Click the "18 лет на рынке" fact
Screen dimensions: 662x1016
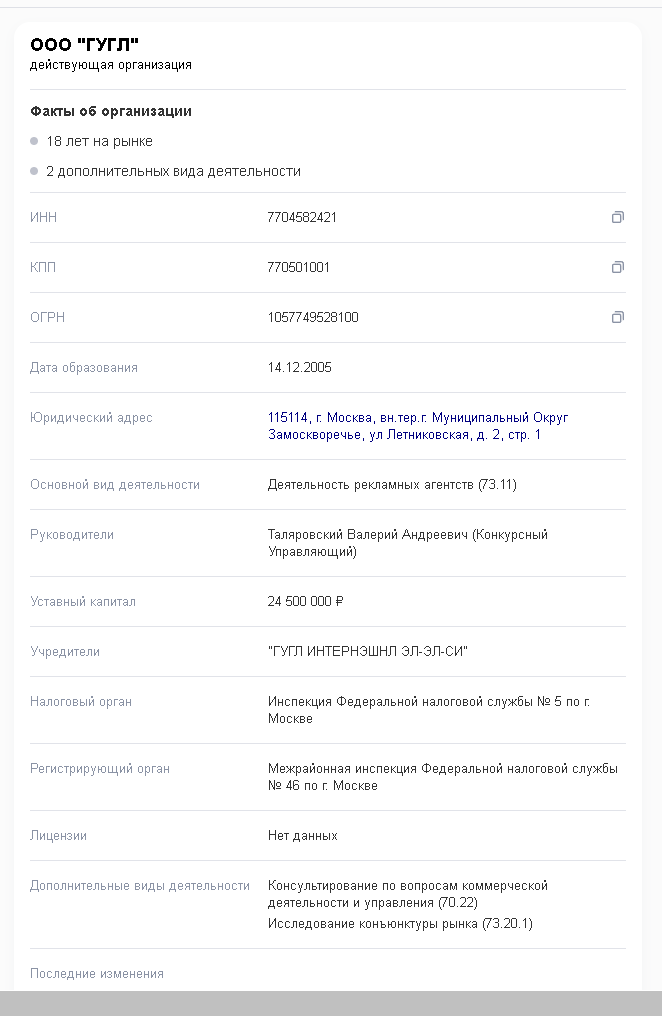click(x=99, y=141)
